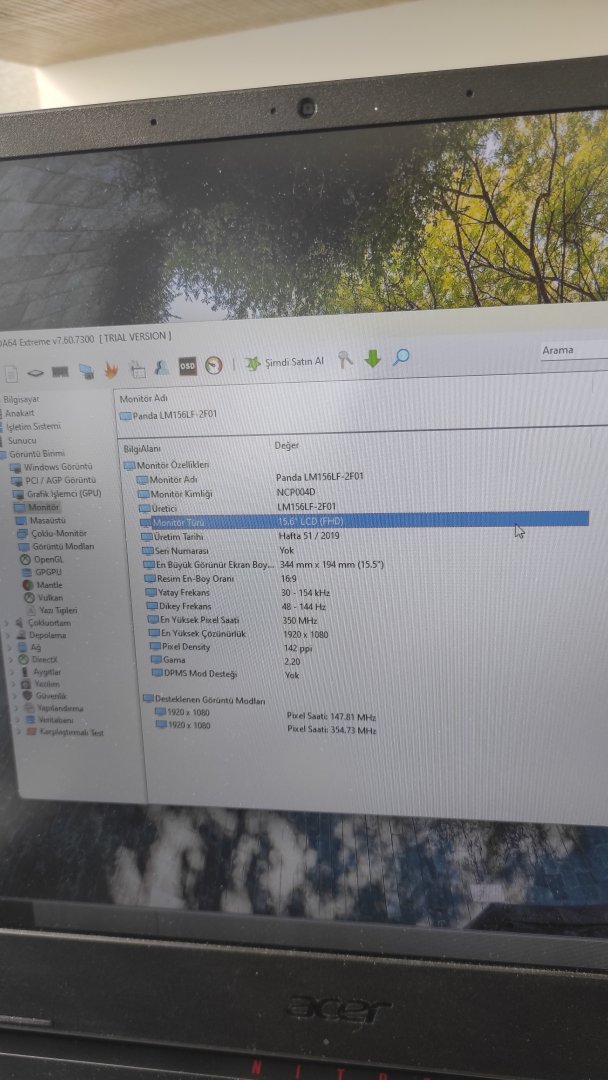This screenshot has width=608, height=1080.
Task: Click the person silhouette toolbar icon
Action: tap(162, 367)
